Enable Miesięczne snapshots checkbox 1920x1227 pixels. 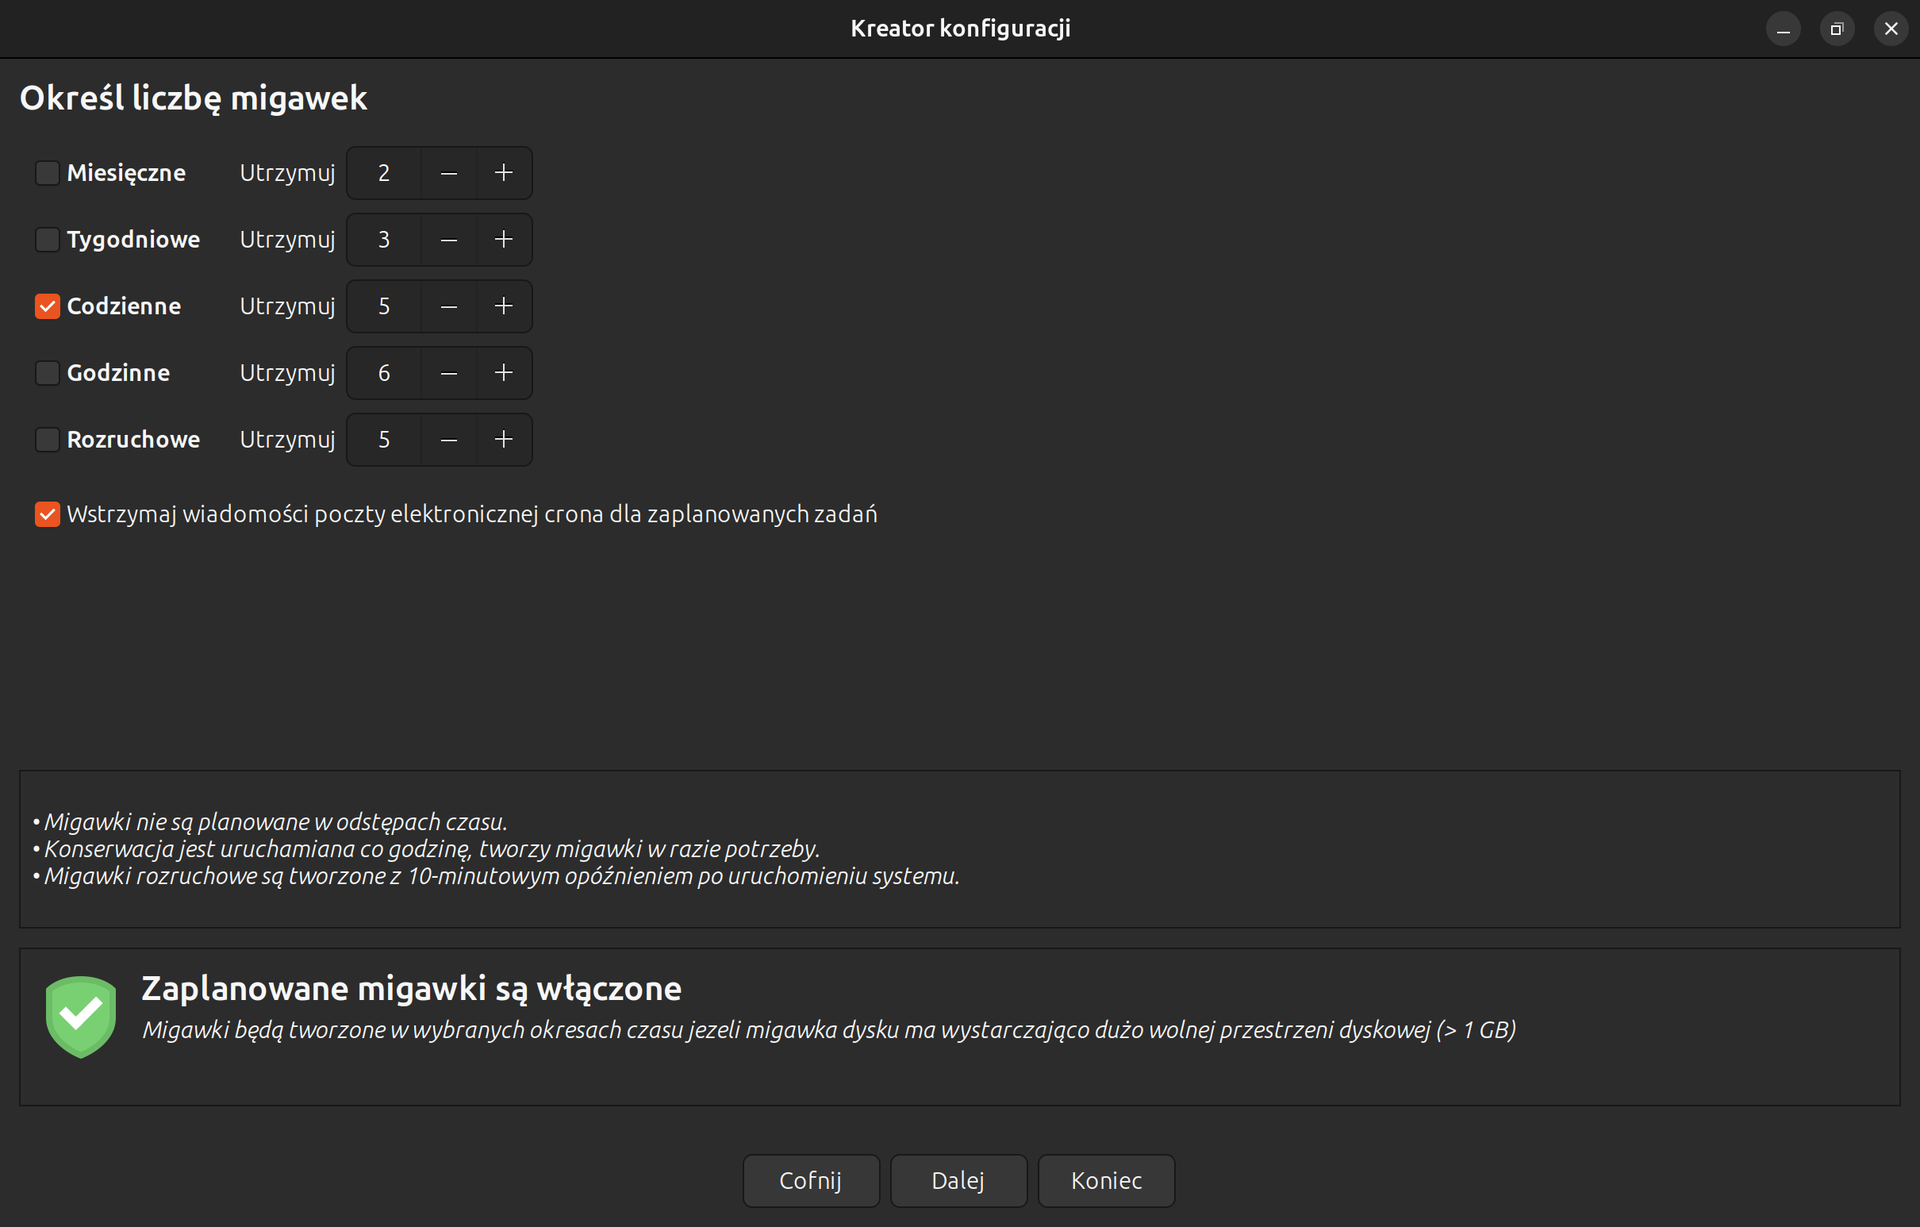pos(47,173)
